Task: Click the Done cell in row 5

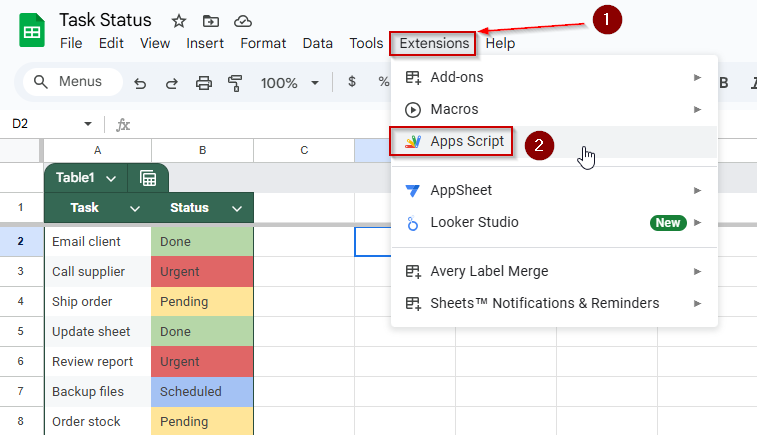Action: tap(202, 332)
